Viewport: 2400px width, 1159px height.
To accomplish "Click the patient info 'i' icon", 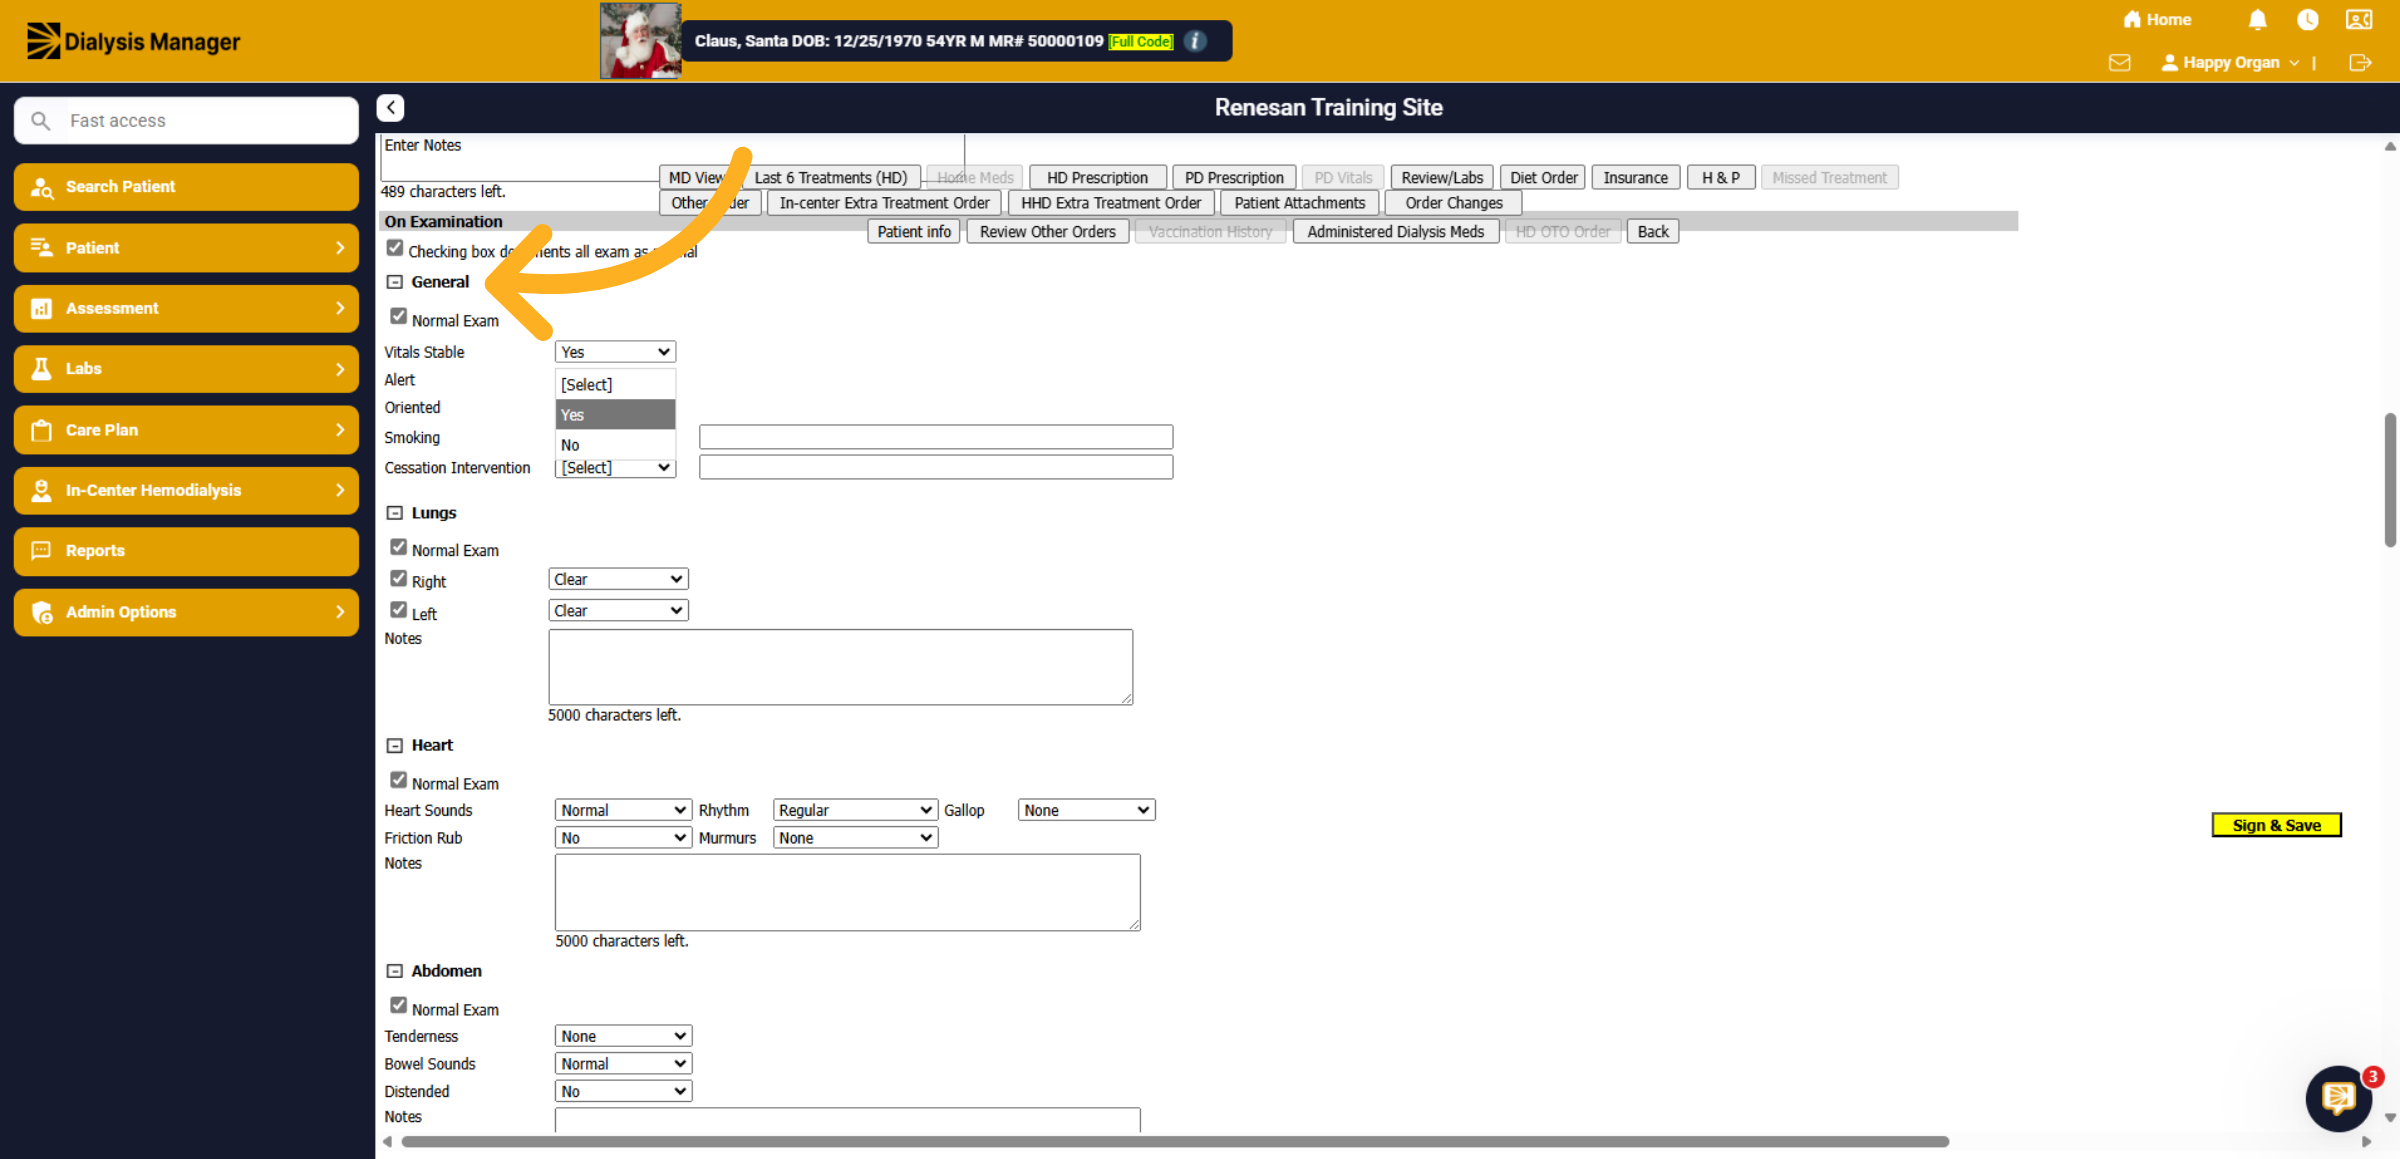I will 1194,41.
